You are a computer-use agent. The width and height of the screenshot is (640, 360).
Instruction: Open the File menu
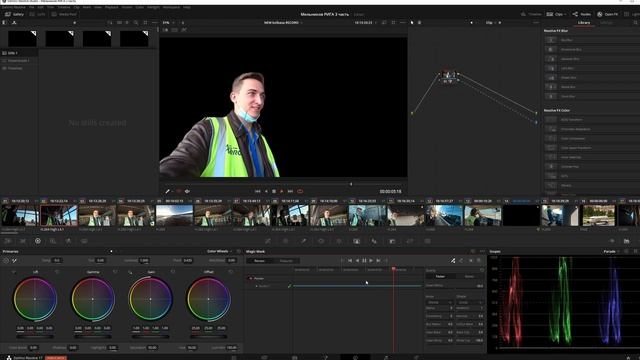(x=31, y=7)
